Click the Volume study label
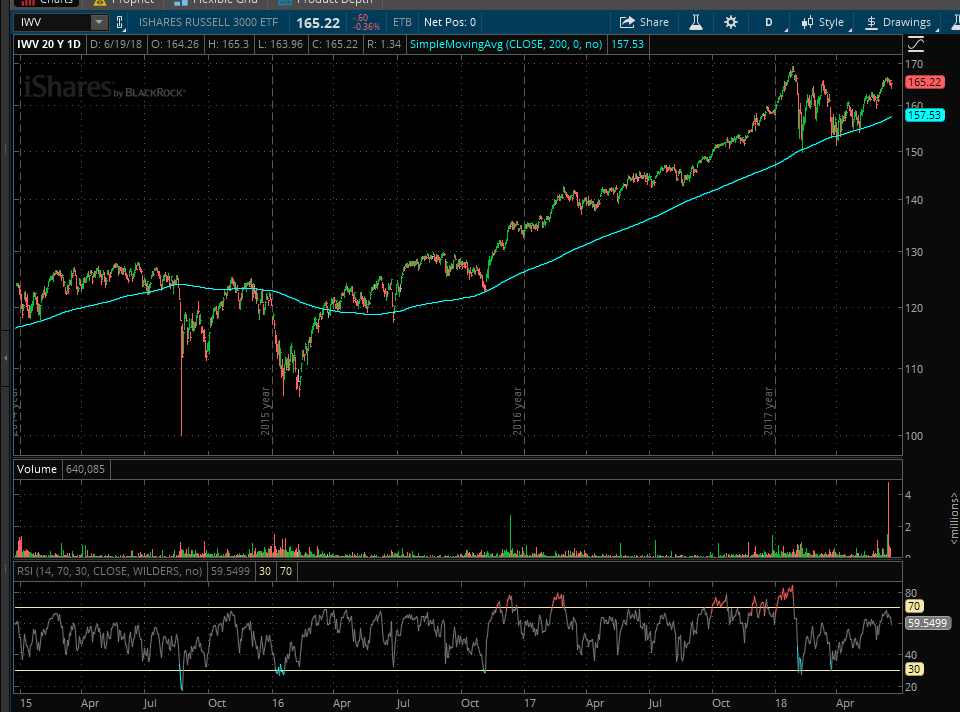 tap(37, 470)
